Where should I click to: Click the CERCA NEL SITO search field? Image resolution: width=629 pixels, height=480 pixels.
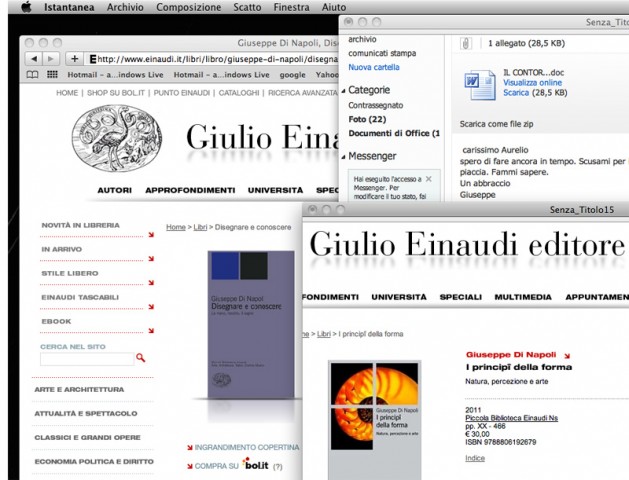click(87, 359)
